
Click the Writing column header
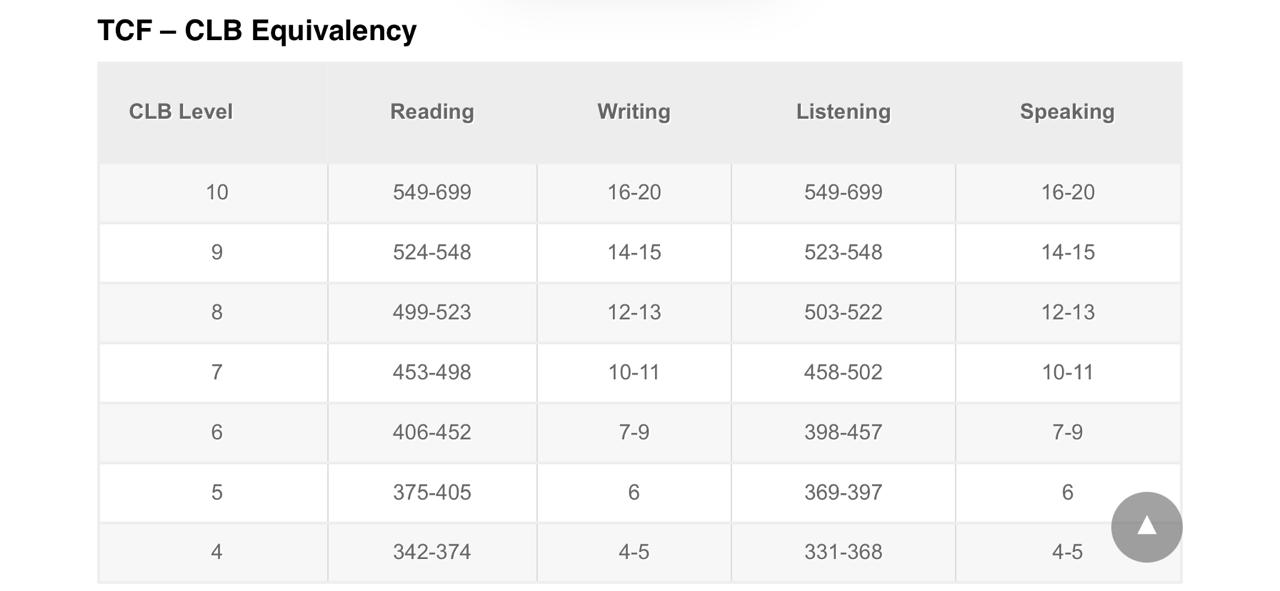point(633,111)
